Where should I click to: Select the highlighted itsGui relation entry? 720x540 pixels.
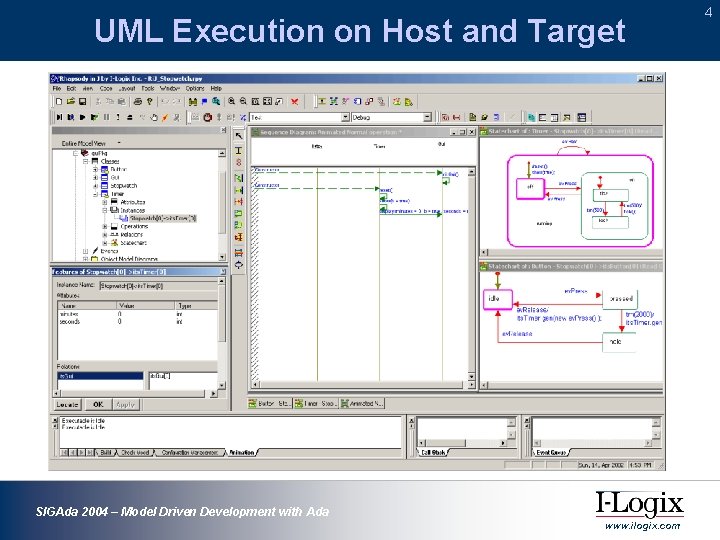[100, 376]
